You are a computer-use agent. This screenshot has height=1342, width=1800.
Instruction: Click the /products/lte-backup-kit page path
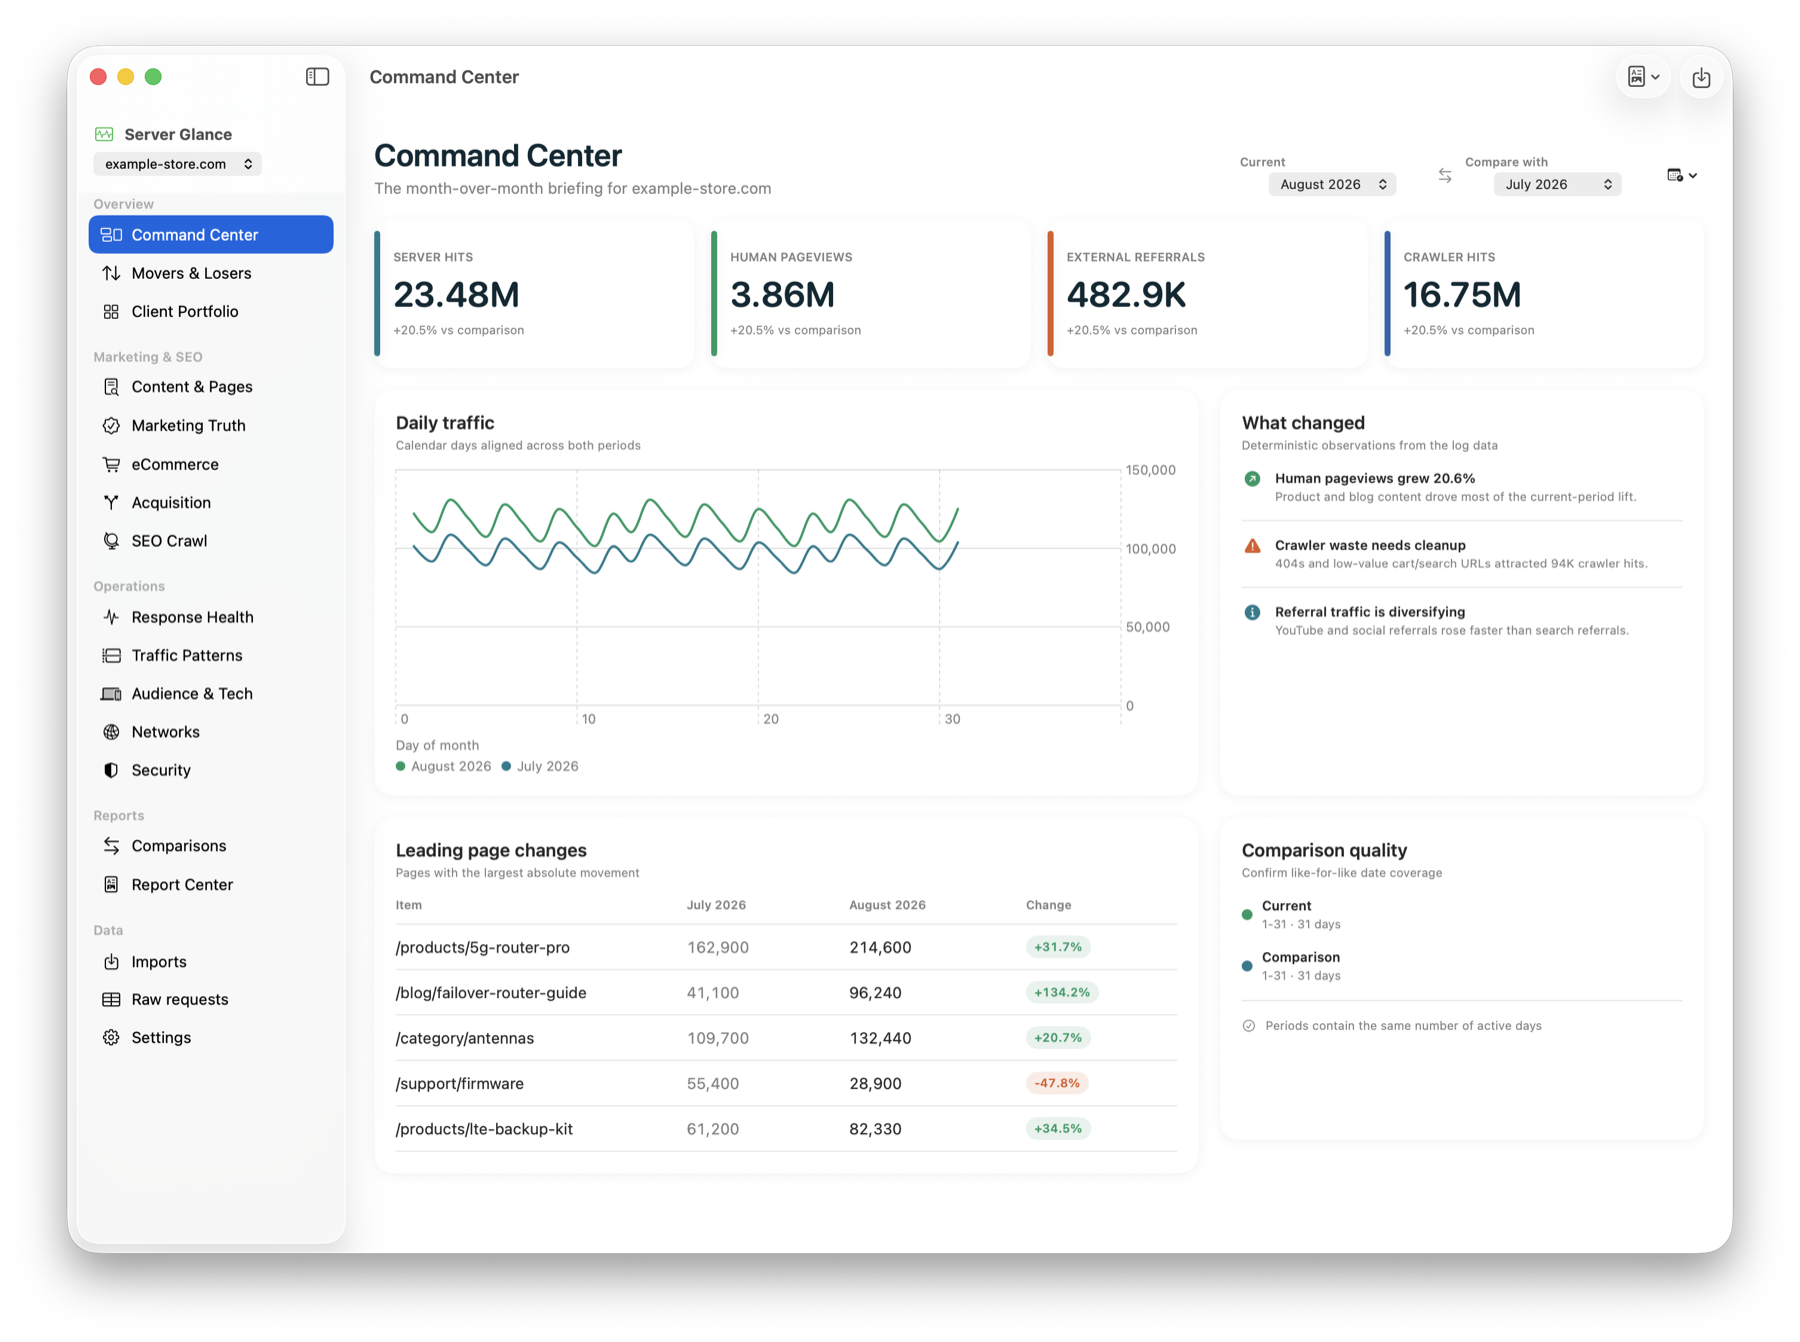pyautogui.click(x=484, y=1129)
